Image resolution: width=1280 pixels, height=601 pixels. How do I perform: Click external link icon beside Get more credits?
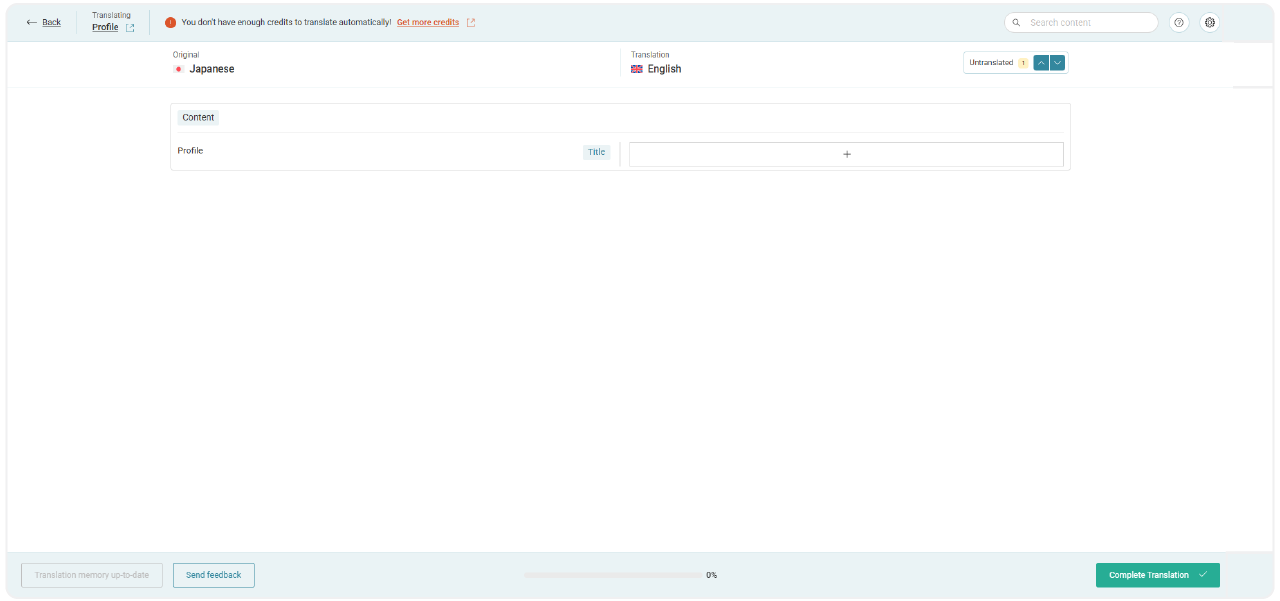(471, 22)
